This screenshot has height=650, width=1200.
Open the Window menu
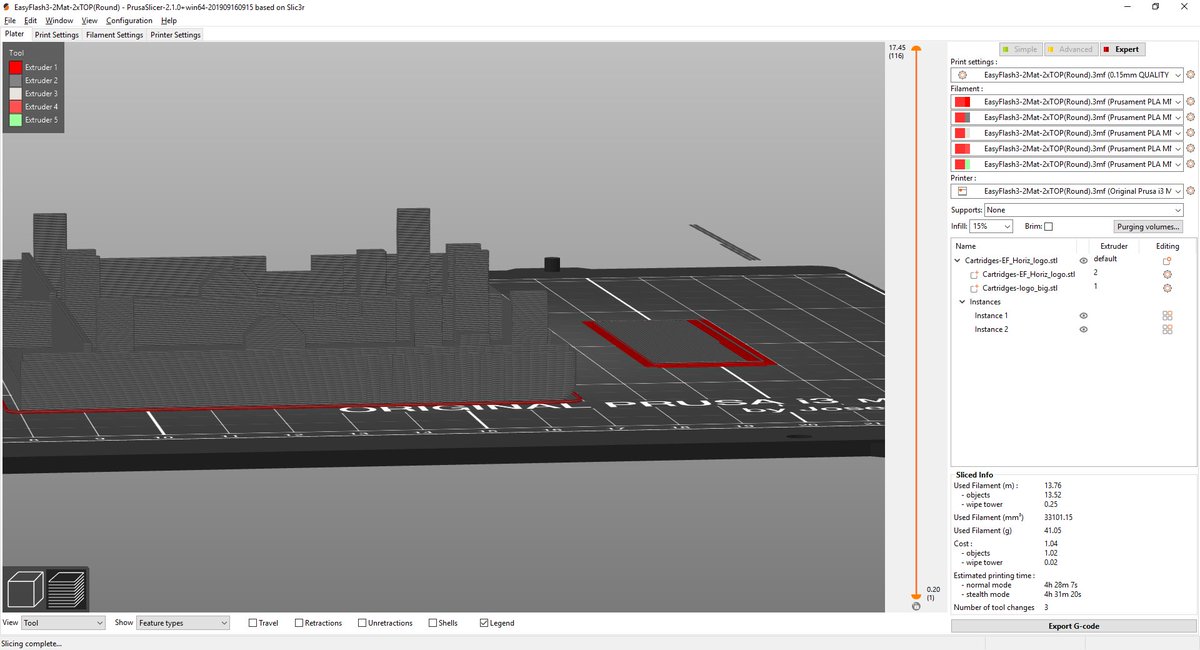59,20
